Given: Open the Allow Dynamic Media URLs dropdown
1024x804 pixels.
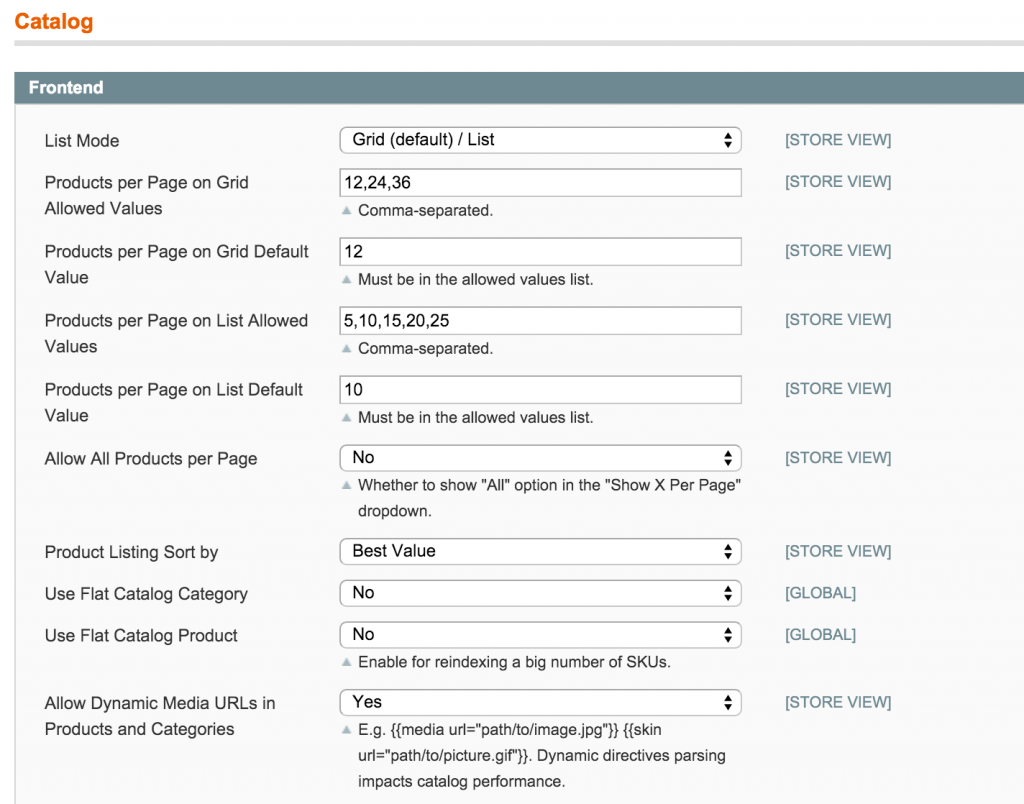Looking at the screenshot, I should [540, 702].
